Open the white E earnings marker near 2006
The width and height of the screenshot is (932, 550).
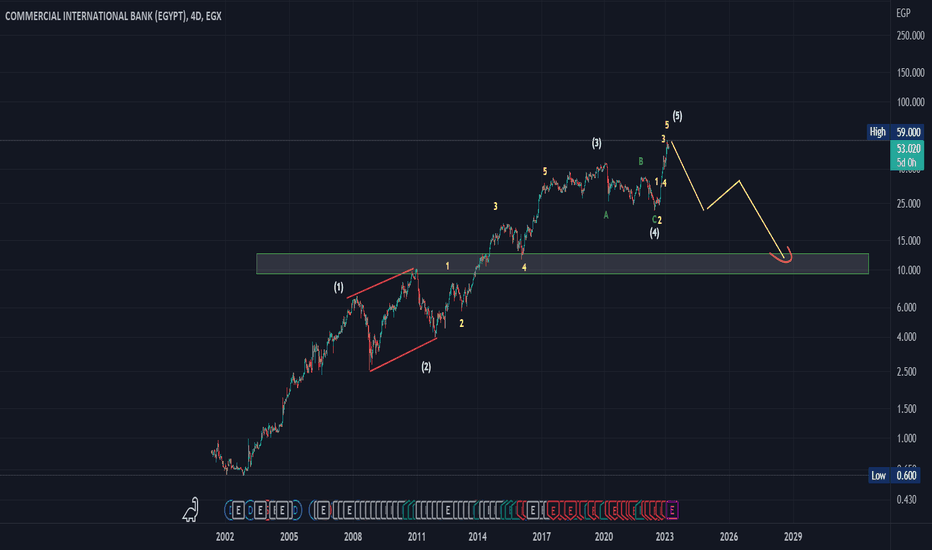(323, 510)
